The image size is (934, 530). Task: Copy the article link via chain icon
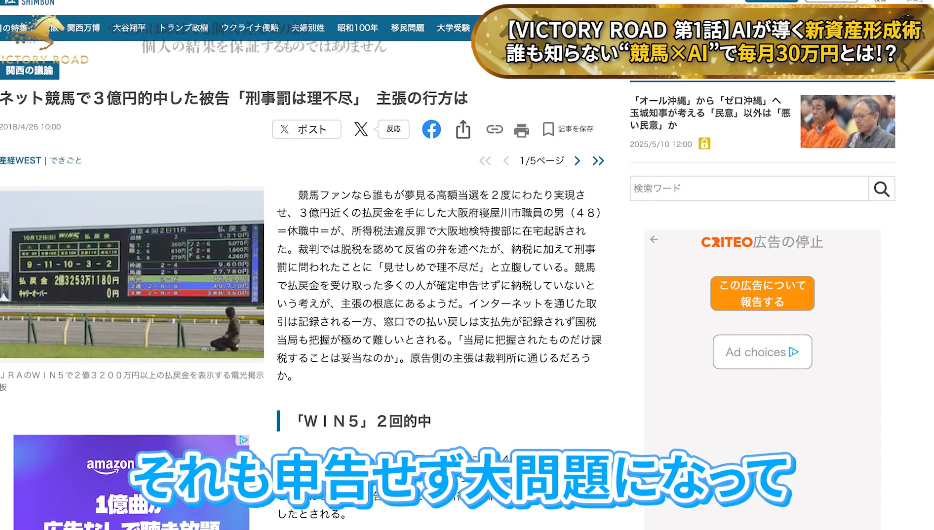pyautogui.click(x=494, y=129)
